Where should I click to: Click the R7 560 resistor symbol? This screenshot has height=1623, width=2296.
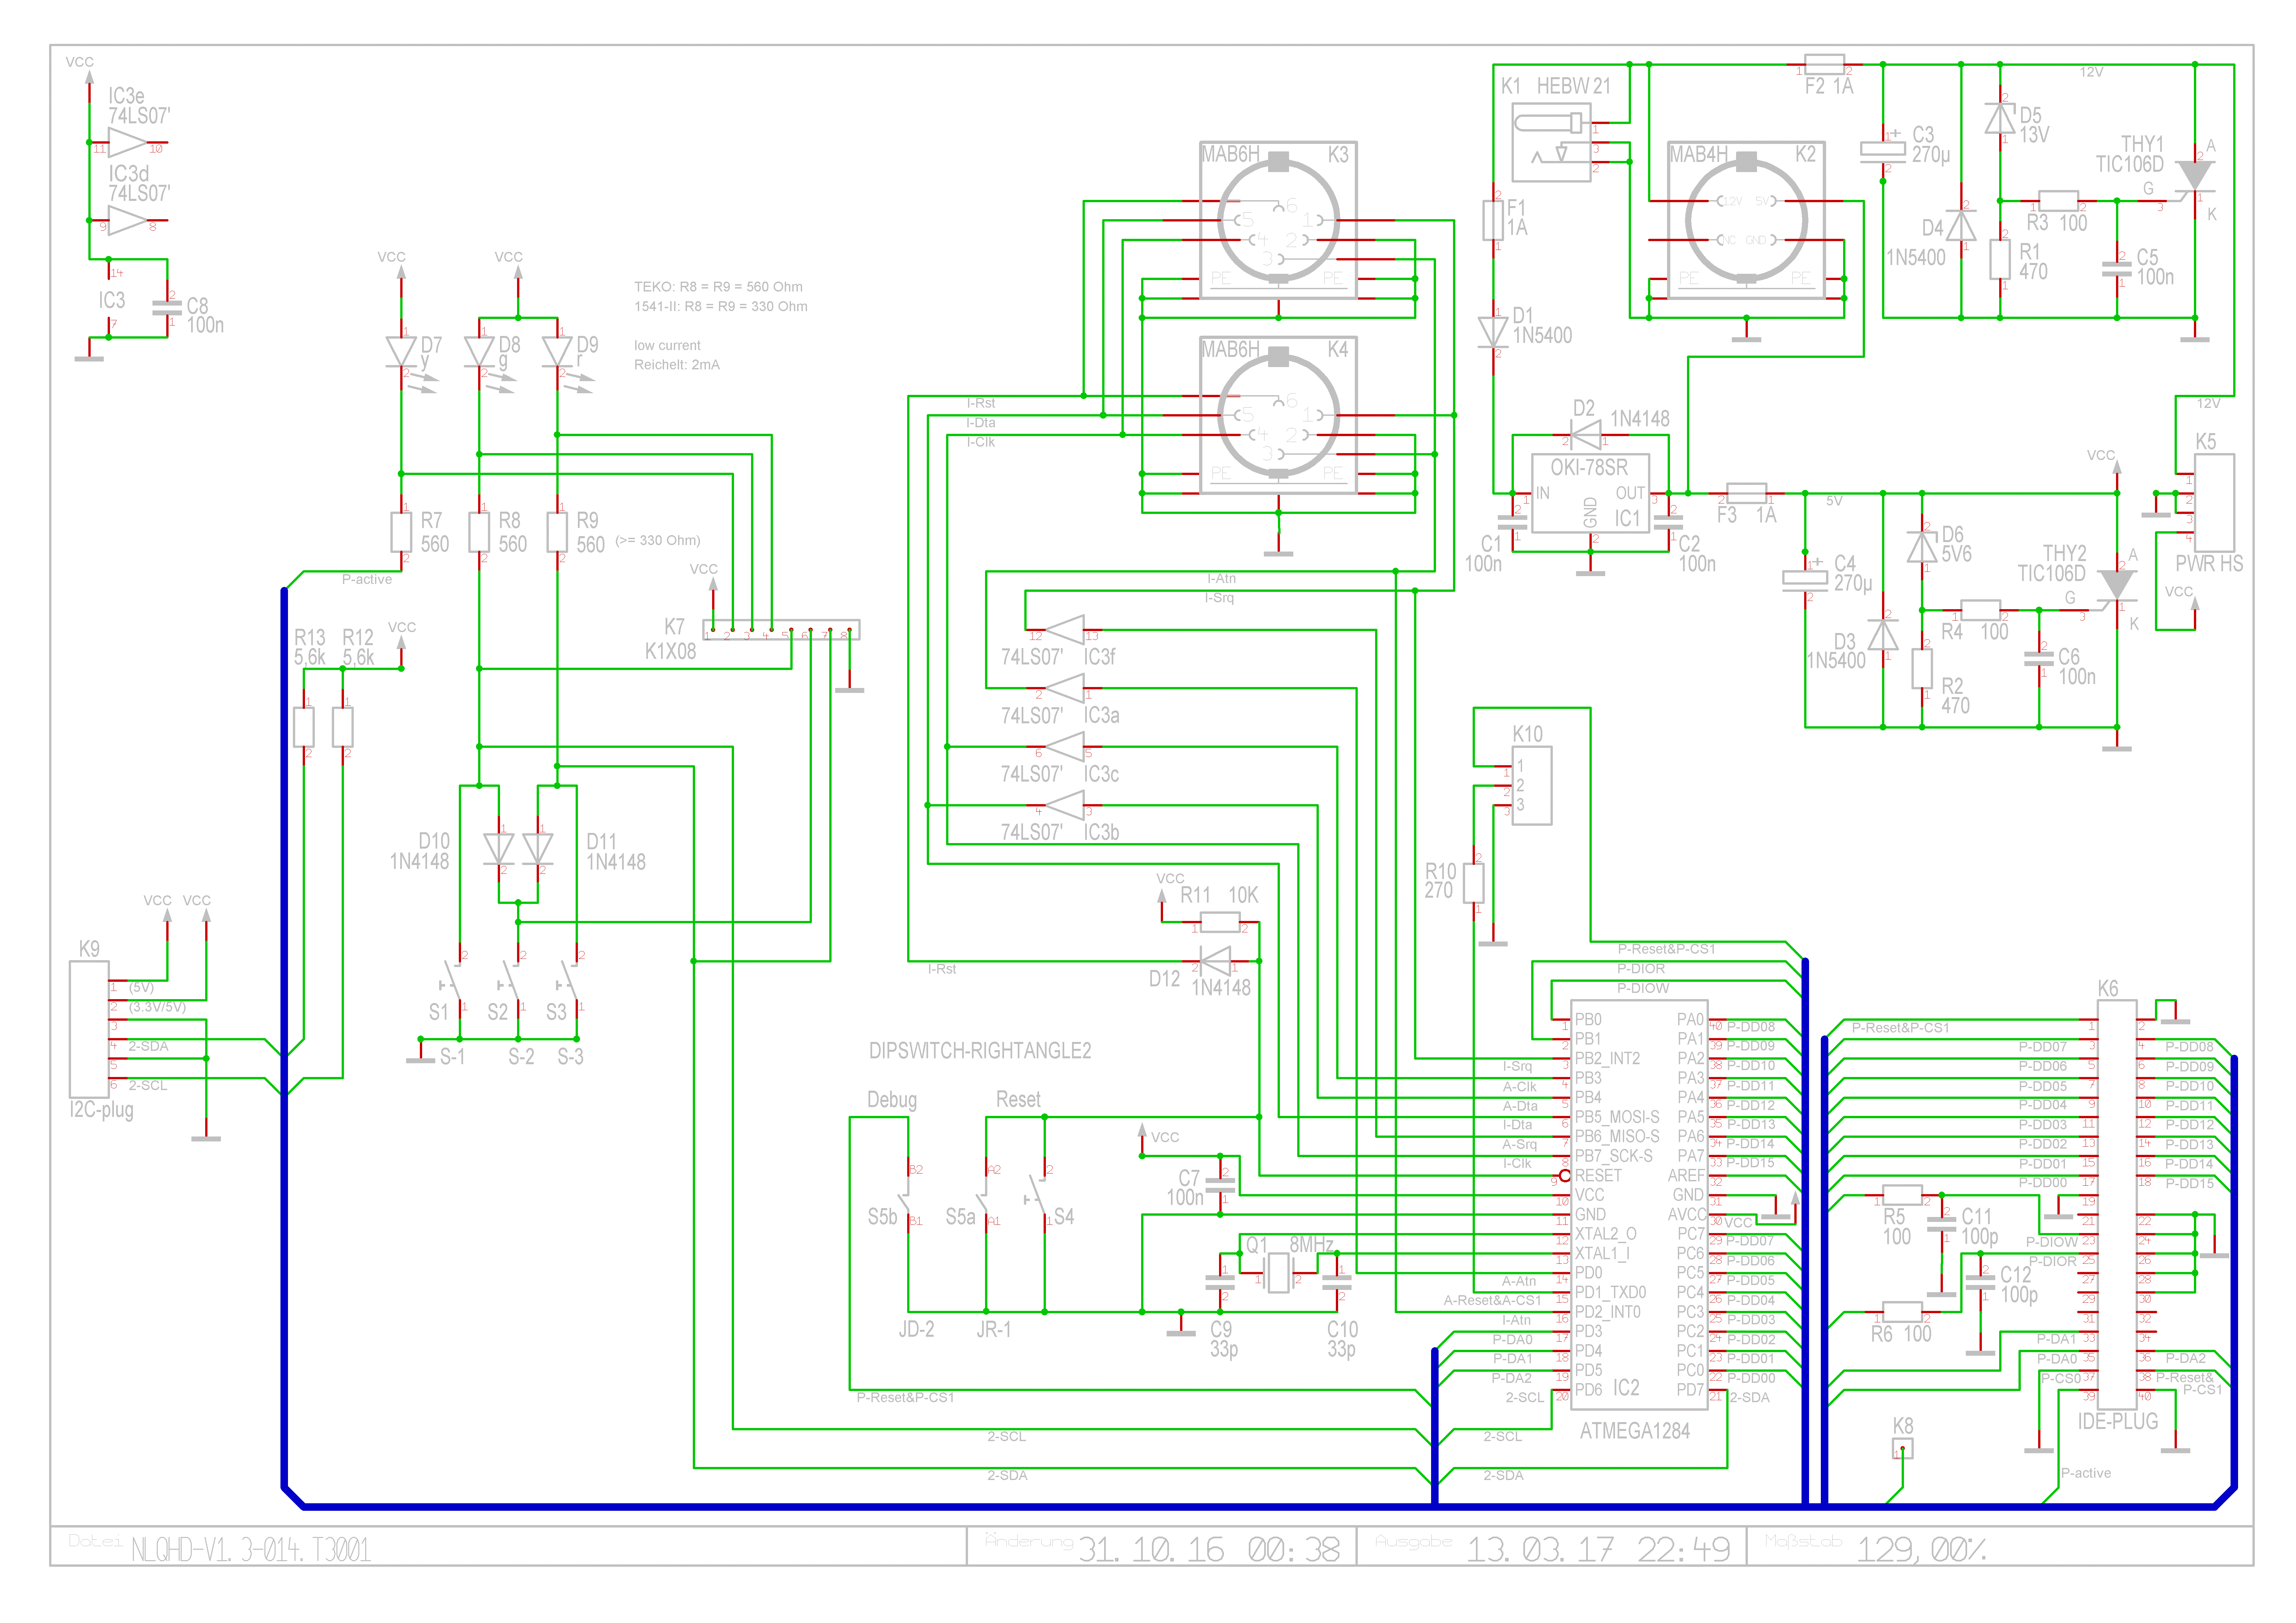coord(401,532)
